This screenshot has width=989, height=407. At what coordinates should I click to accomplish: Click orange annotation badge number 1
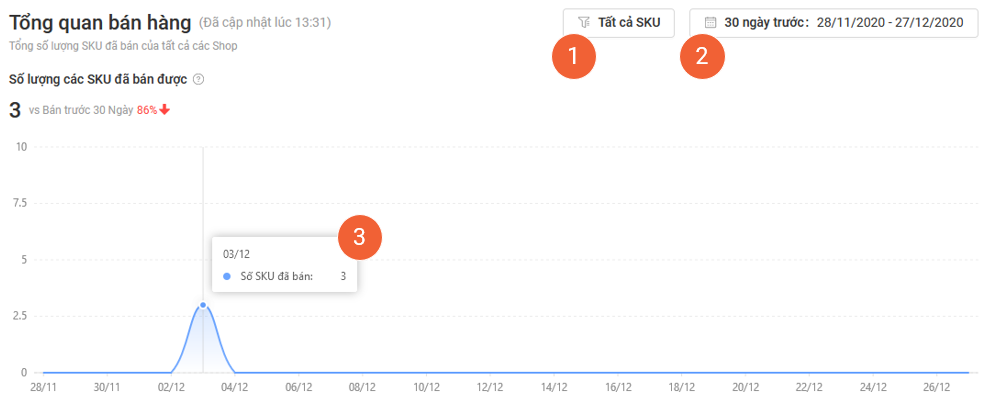(x=573, y=56)
